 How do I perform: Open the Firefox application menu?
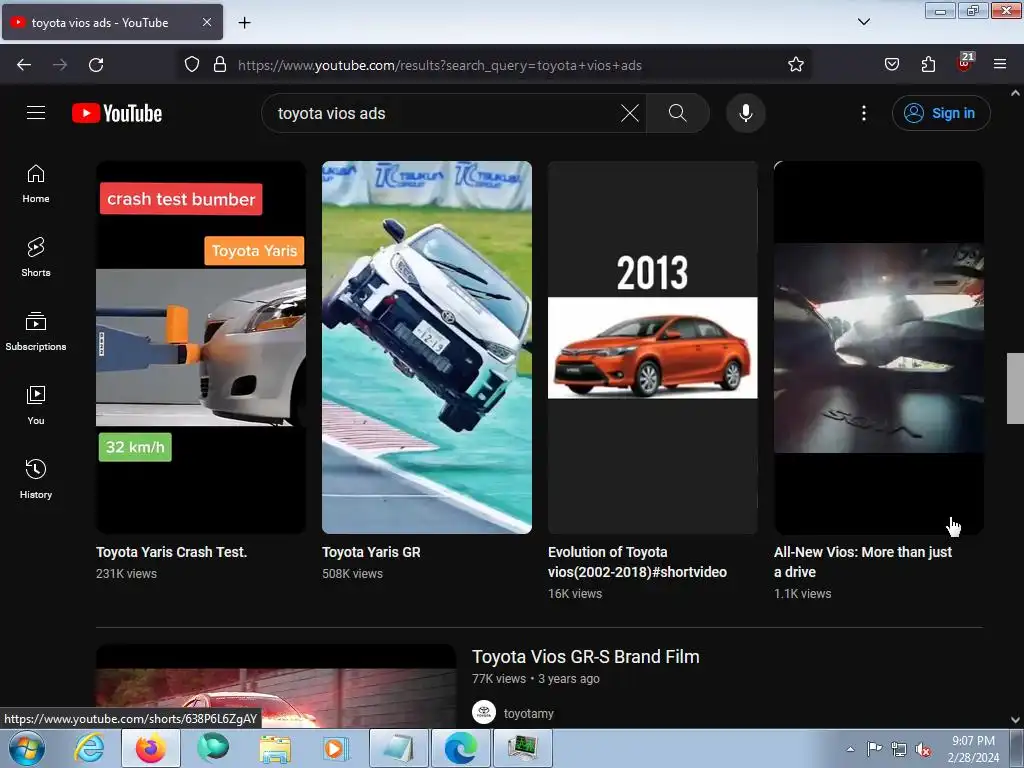1000,65
